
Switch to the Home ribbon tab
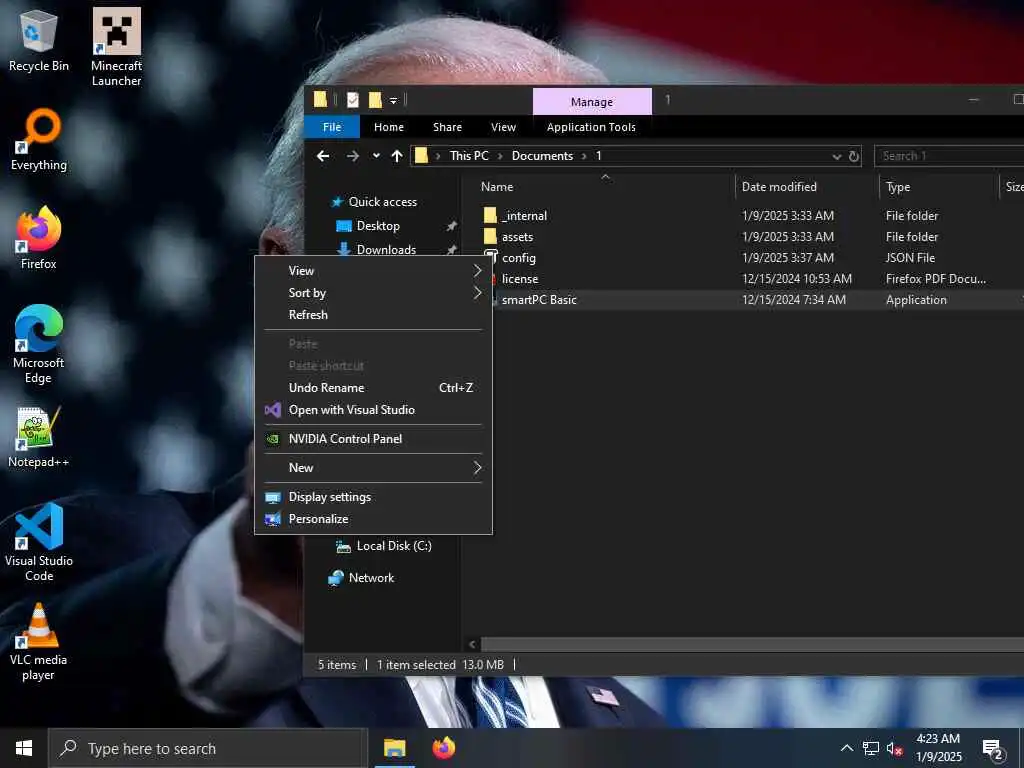click(x=389, y=127)
